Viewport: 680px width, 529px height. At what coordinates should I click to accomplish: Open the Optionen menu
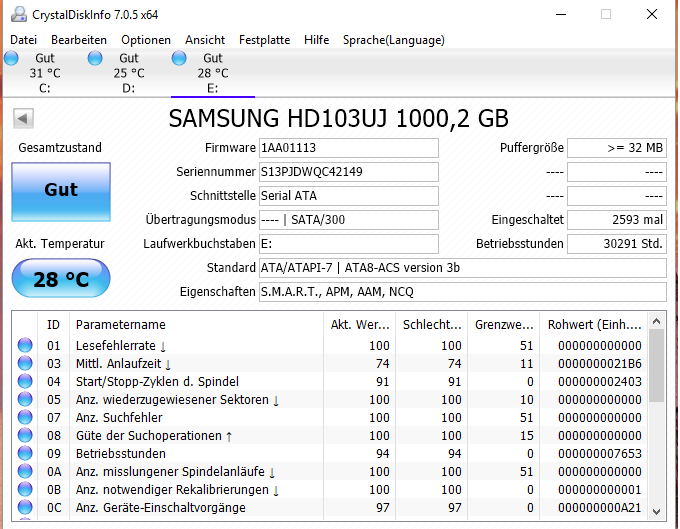click(146, 40)
